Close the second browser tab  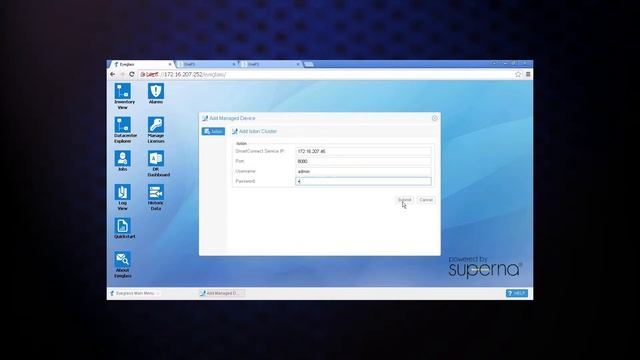pos(234,64)
